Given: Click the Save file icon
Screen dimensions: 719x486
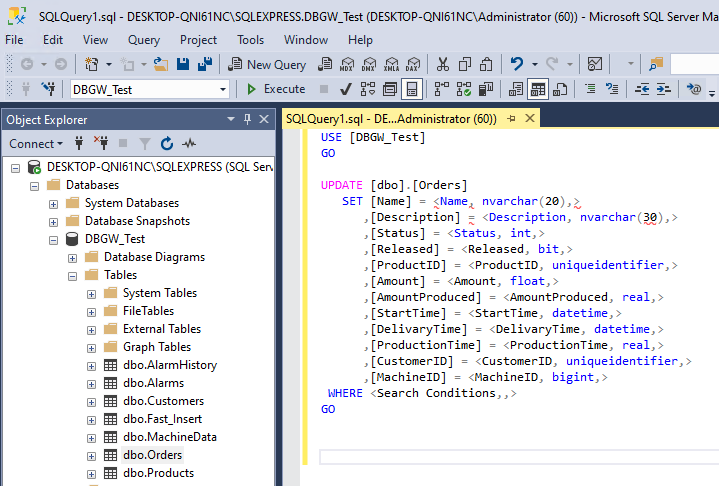Looking at the screenshot, I should 183,64.
